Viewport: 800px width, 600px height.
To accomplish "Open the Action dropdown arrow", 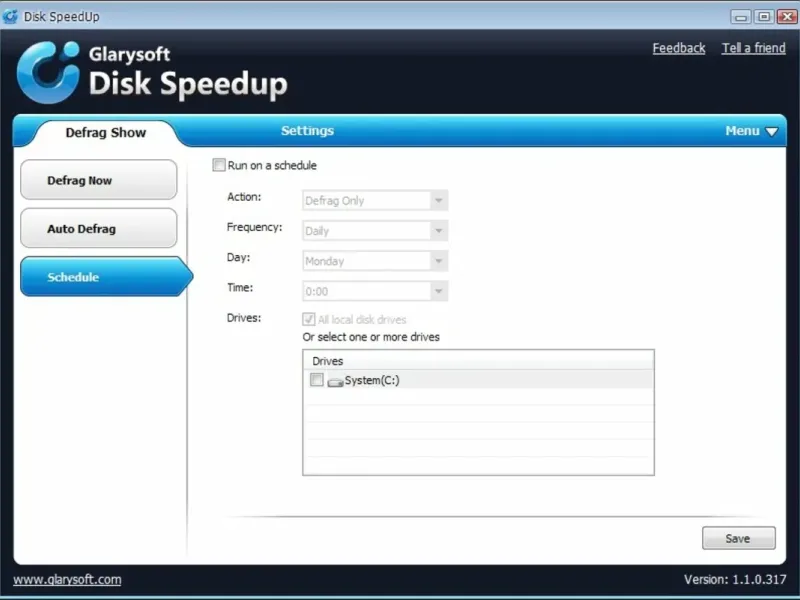I will pyautogui.click(x=439, y=201).
